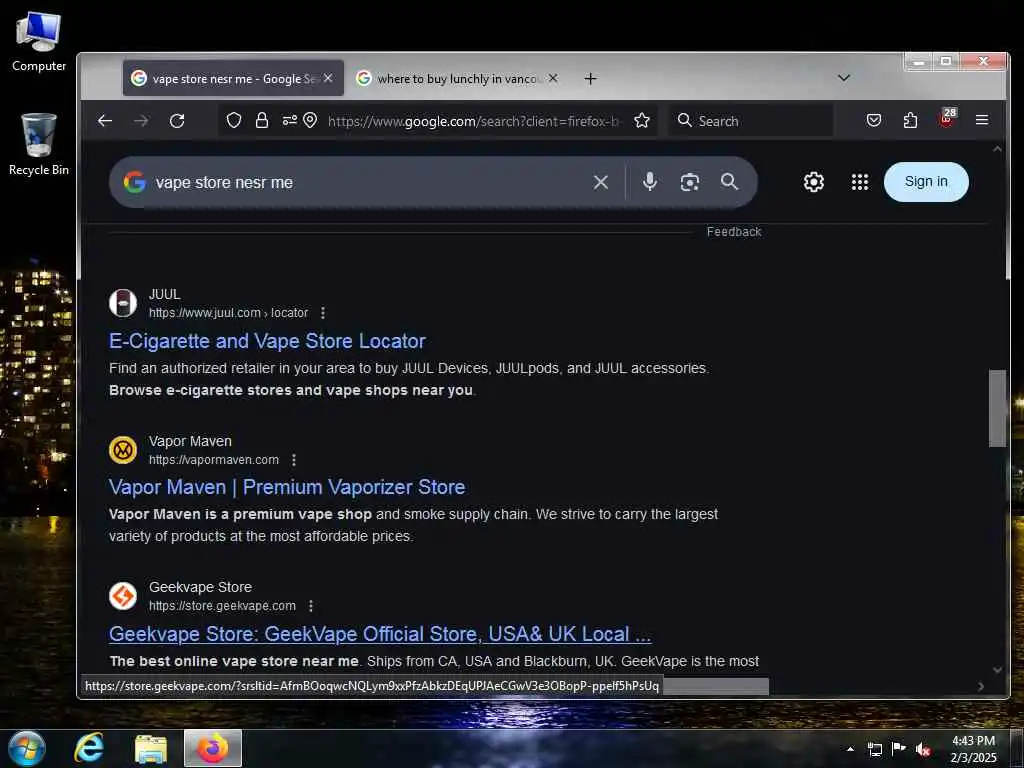Screen dimensions: 1024x768
Task: Open the taskbar clock showing 4:43 PM
Action: [973, 749]
